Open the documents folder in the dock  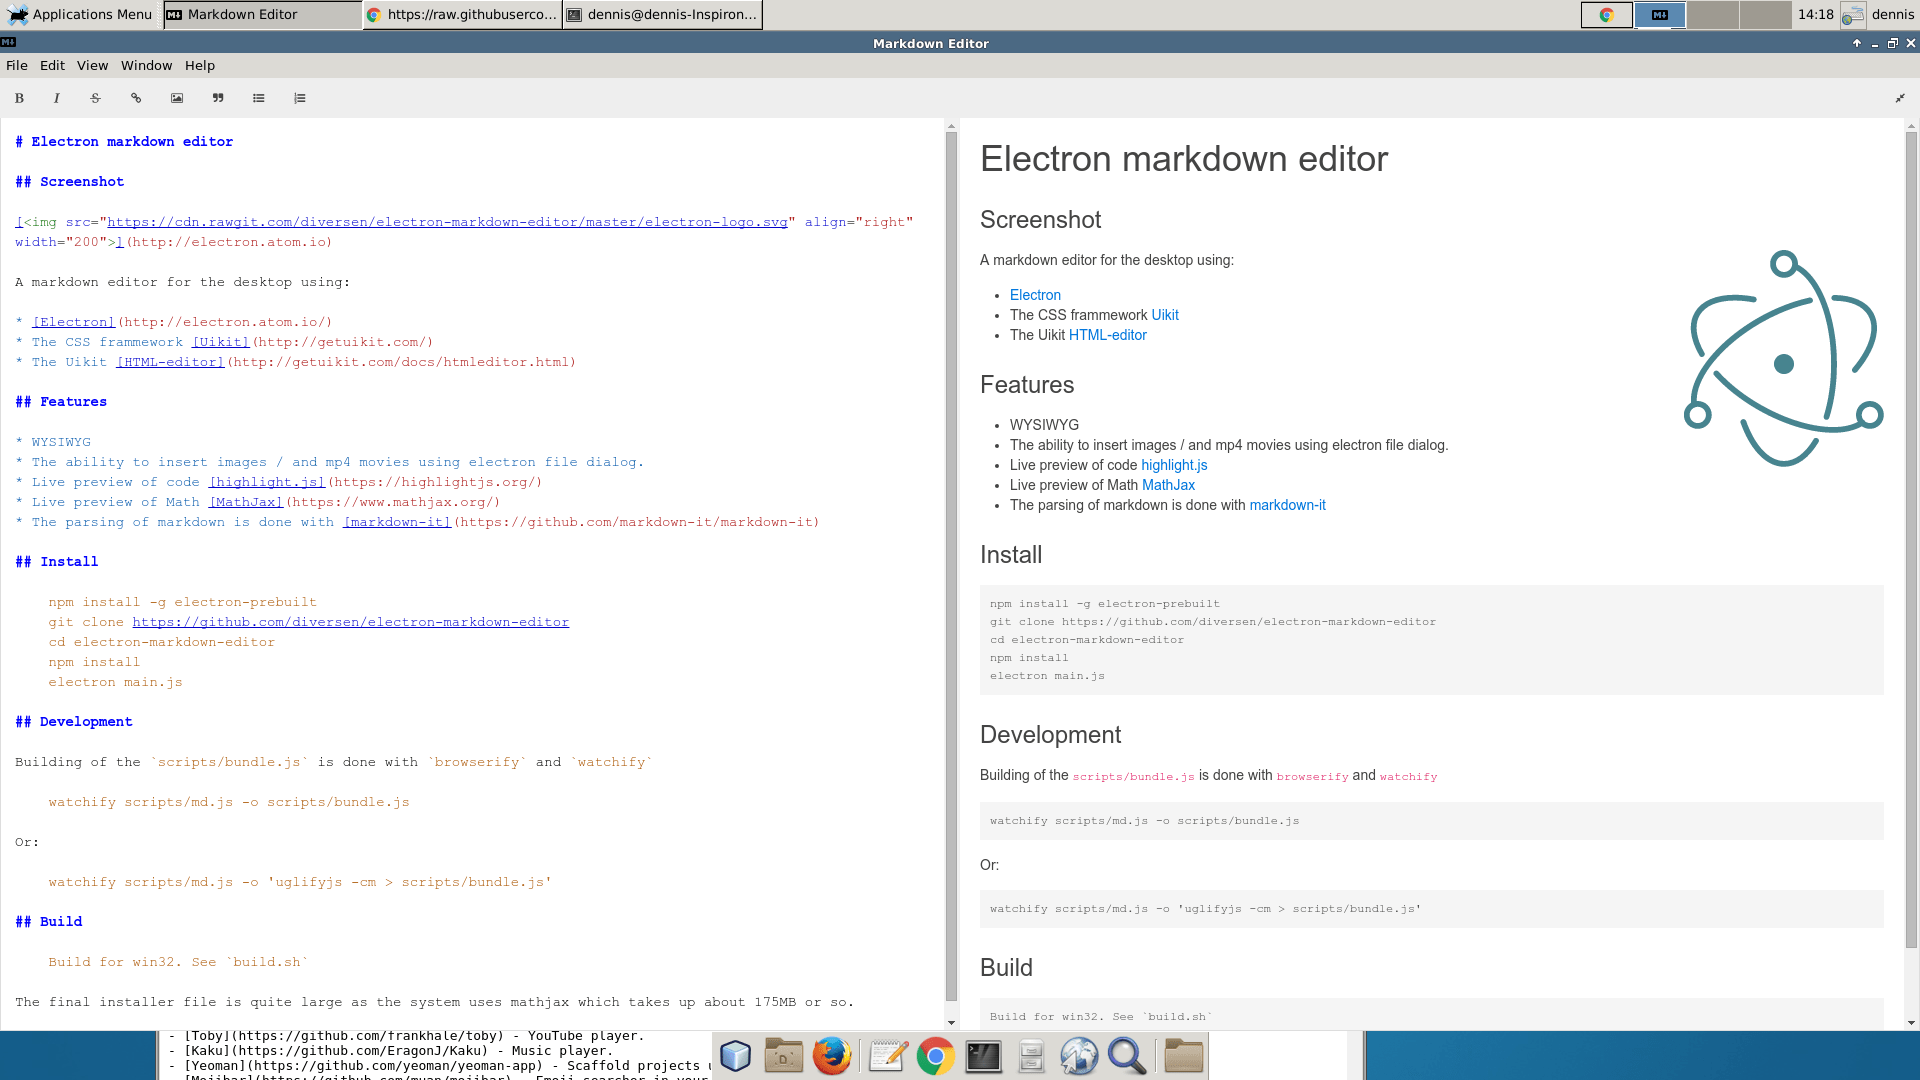[x=784, y=1056]
